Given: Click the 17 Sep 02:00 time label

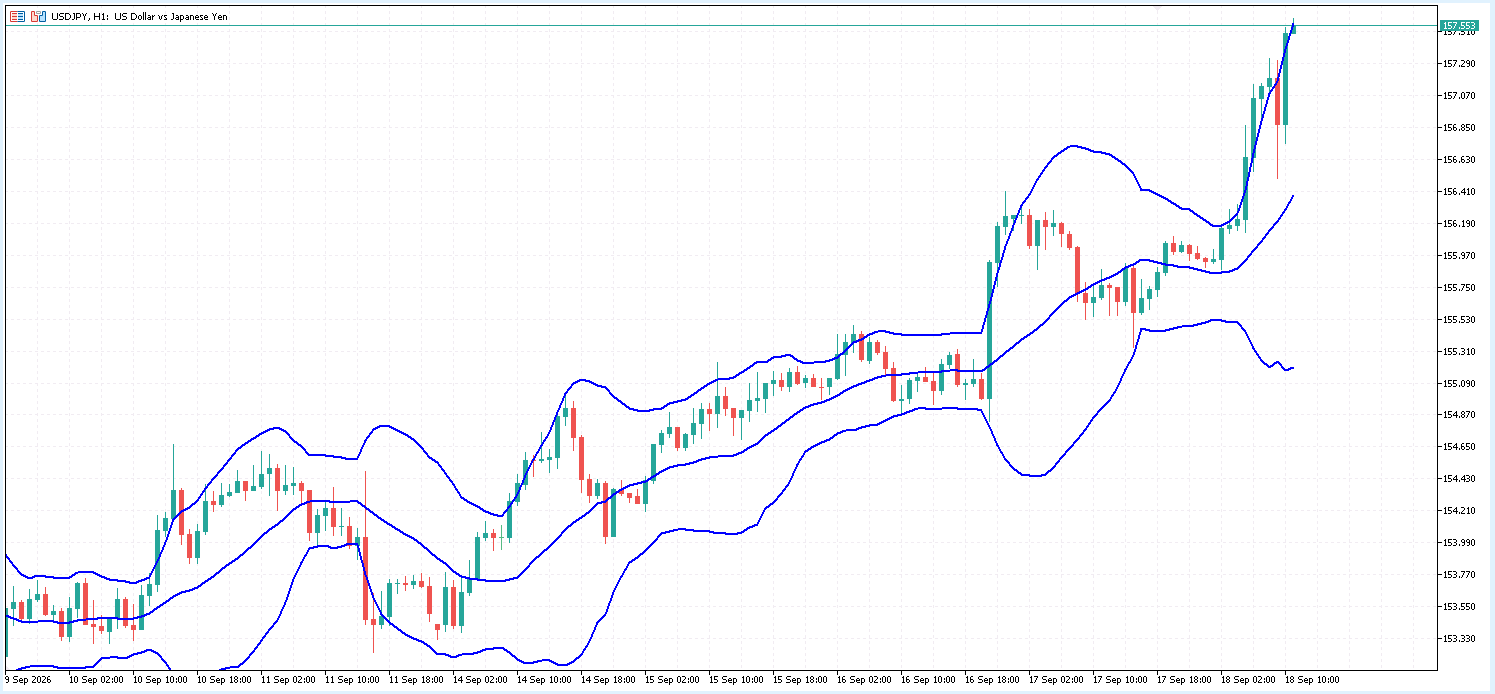Looking at the screenshot, I should point(1055,679).
